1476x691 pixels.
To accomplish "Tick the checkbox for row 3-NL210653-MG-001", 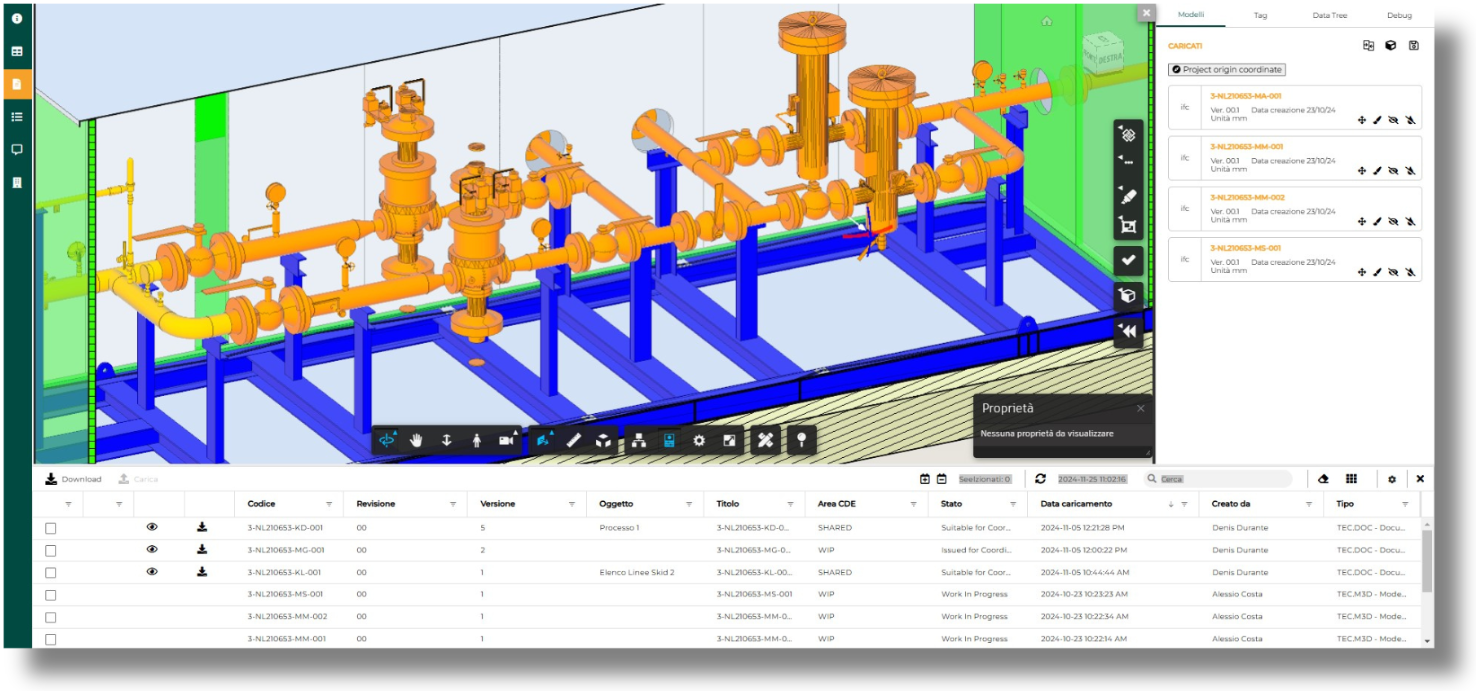I will click(x=51, y=550).
